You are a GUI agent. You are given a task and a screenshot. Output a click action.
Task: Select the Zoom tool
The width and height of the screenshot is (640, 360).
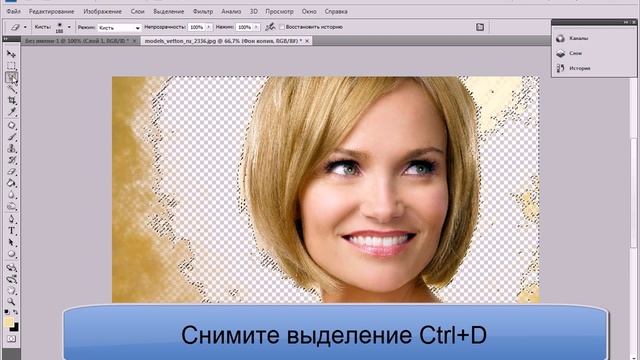(x=11, y=302)
